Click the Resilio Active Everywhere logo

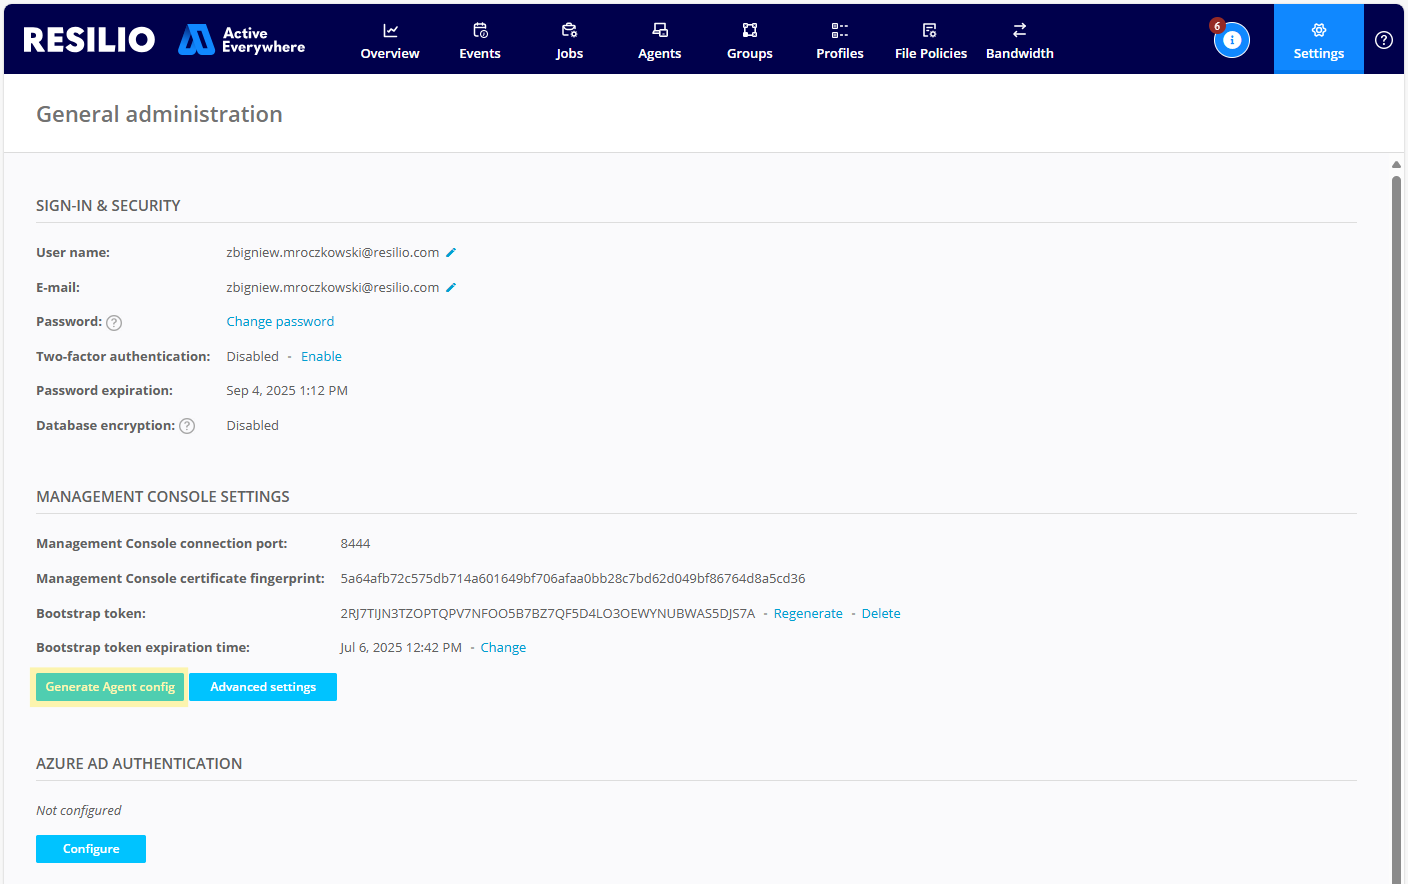pos(164,40)
